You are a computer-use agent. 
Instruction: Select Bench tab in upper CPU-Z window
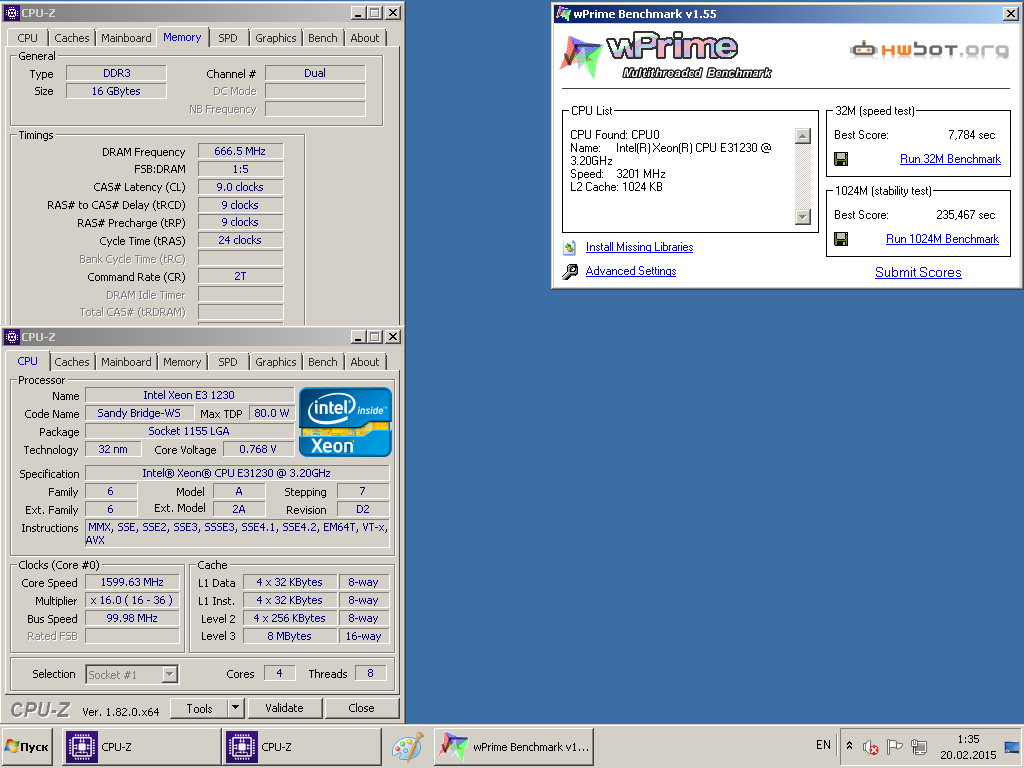[323, 38]
